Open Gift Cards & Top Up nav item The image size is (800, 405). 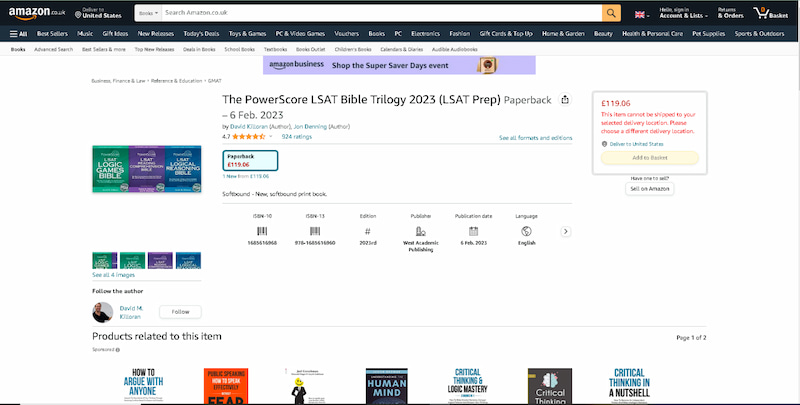coord(506,34)
